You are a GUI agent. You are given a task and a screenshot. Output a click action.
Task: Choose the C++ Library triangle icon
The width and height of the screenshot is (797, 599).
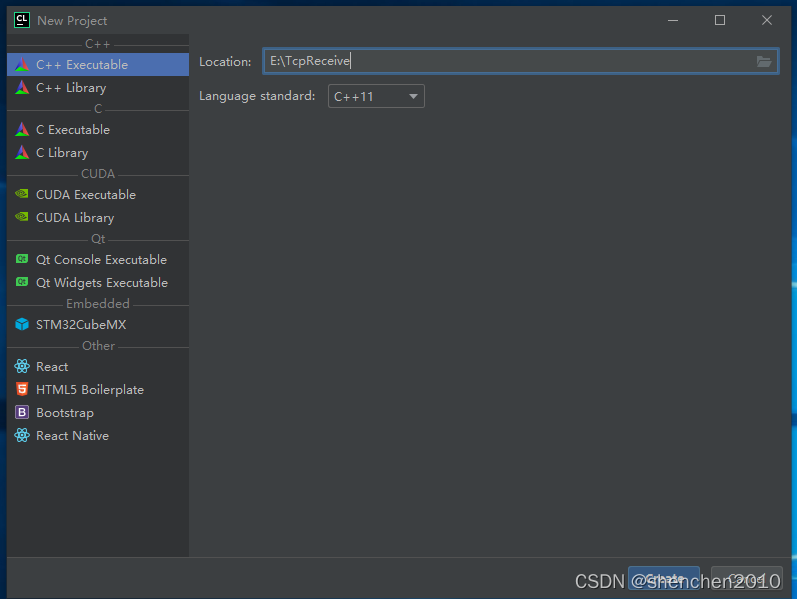click(22, 87)
